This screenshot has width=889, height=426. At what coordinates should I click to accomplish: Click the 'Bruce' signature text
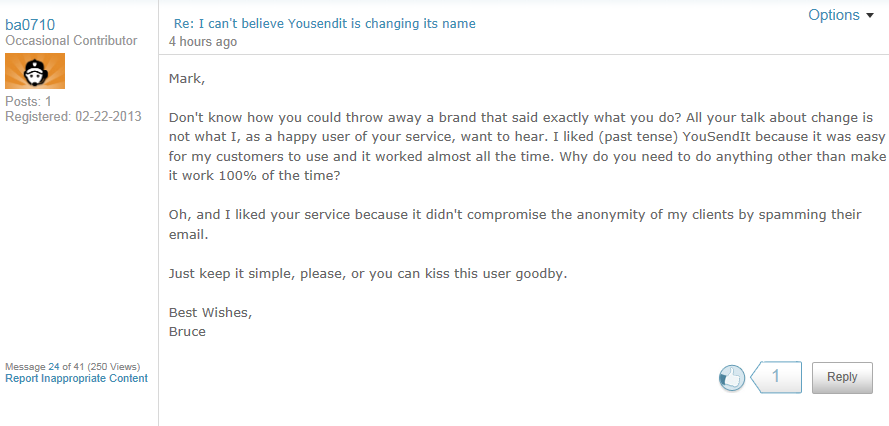tap(187, 331)
